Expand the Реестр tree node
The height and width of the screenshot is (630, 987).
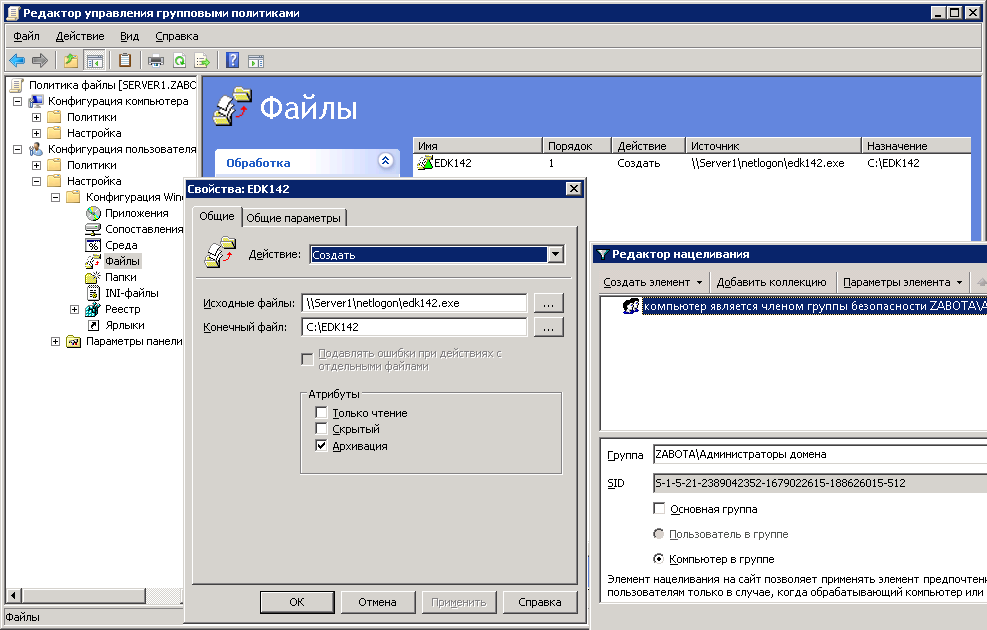pyautogui.click(x=75, y=309)
